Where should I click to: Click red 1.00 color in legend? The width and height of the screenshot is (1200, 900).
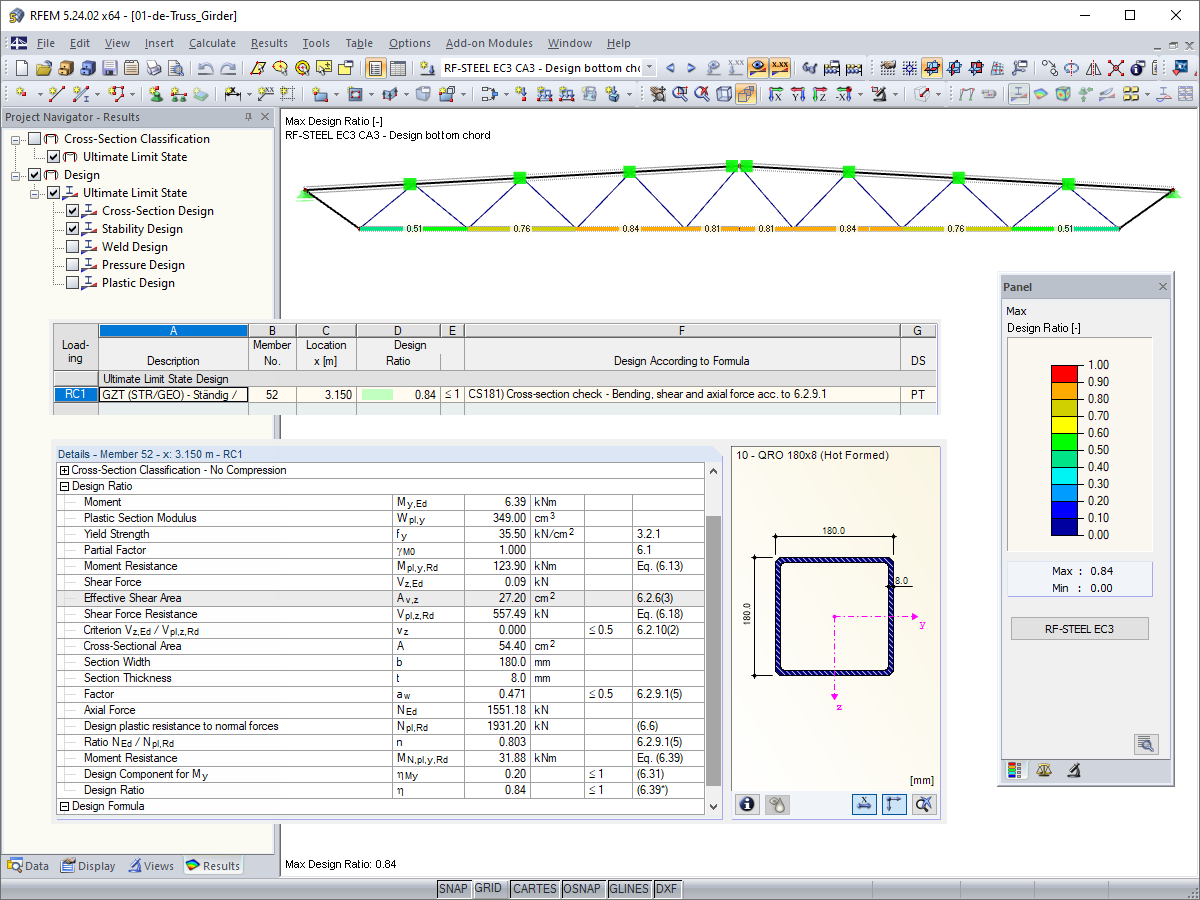tap(1065, 374)
